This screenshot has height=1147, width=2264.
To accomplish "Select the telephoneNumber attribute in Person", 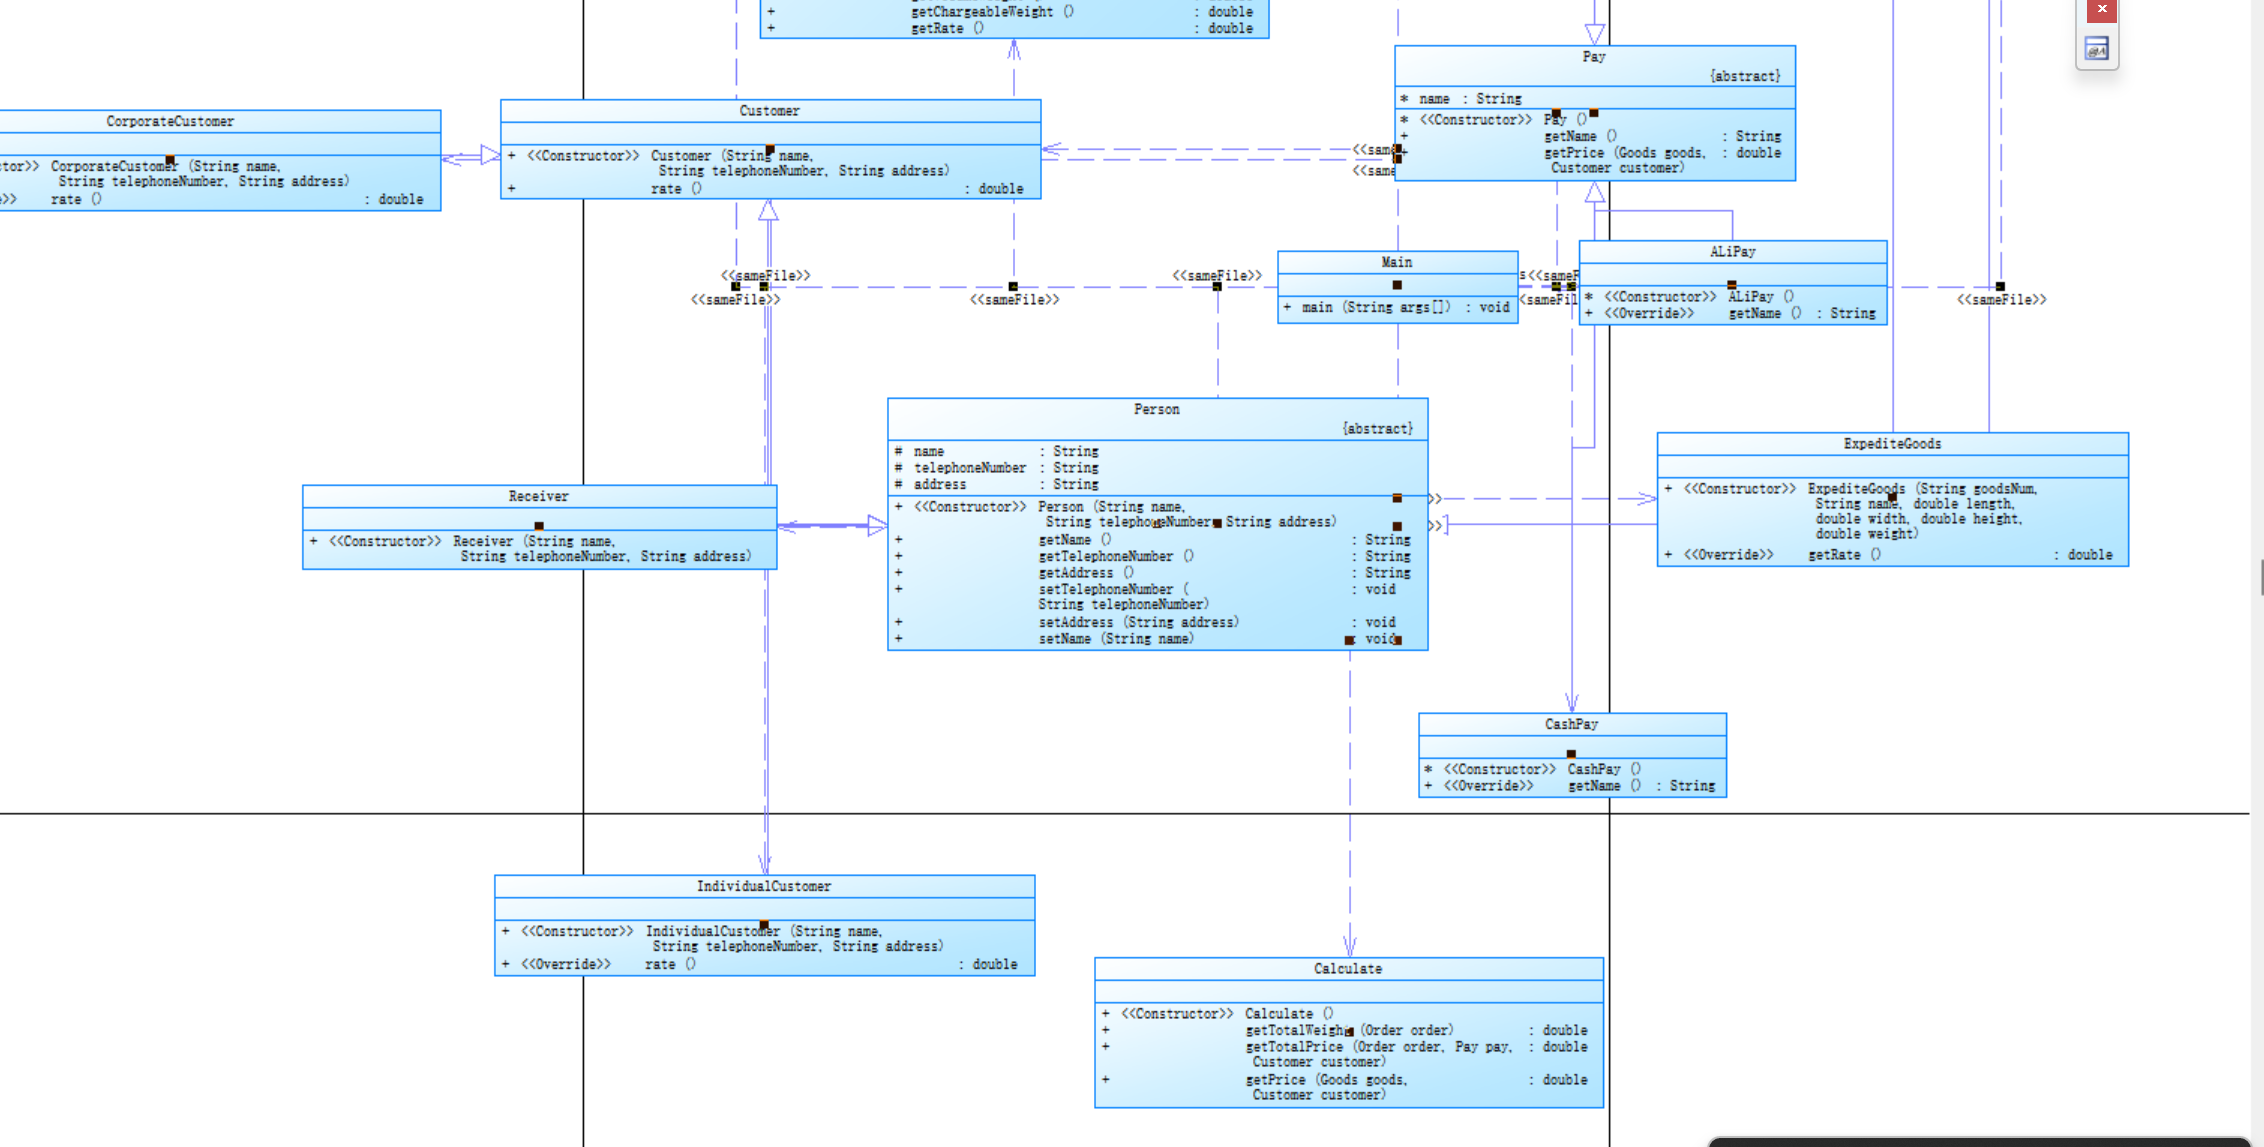I will [x=969, y=468].
